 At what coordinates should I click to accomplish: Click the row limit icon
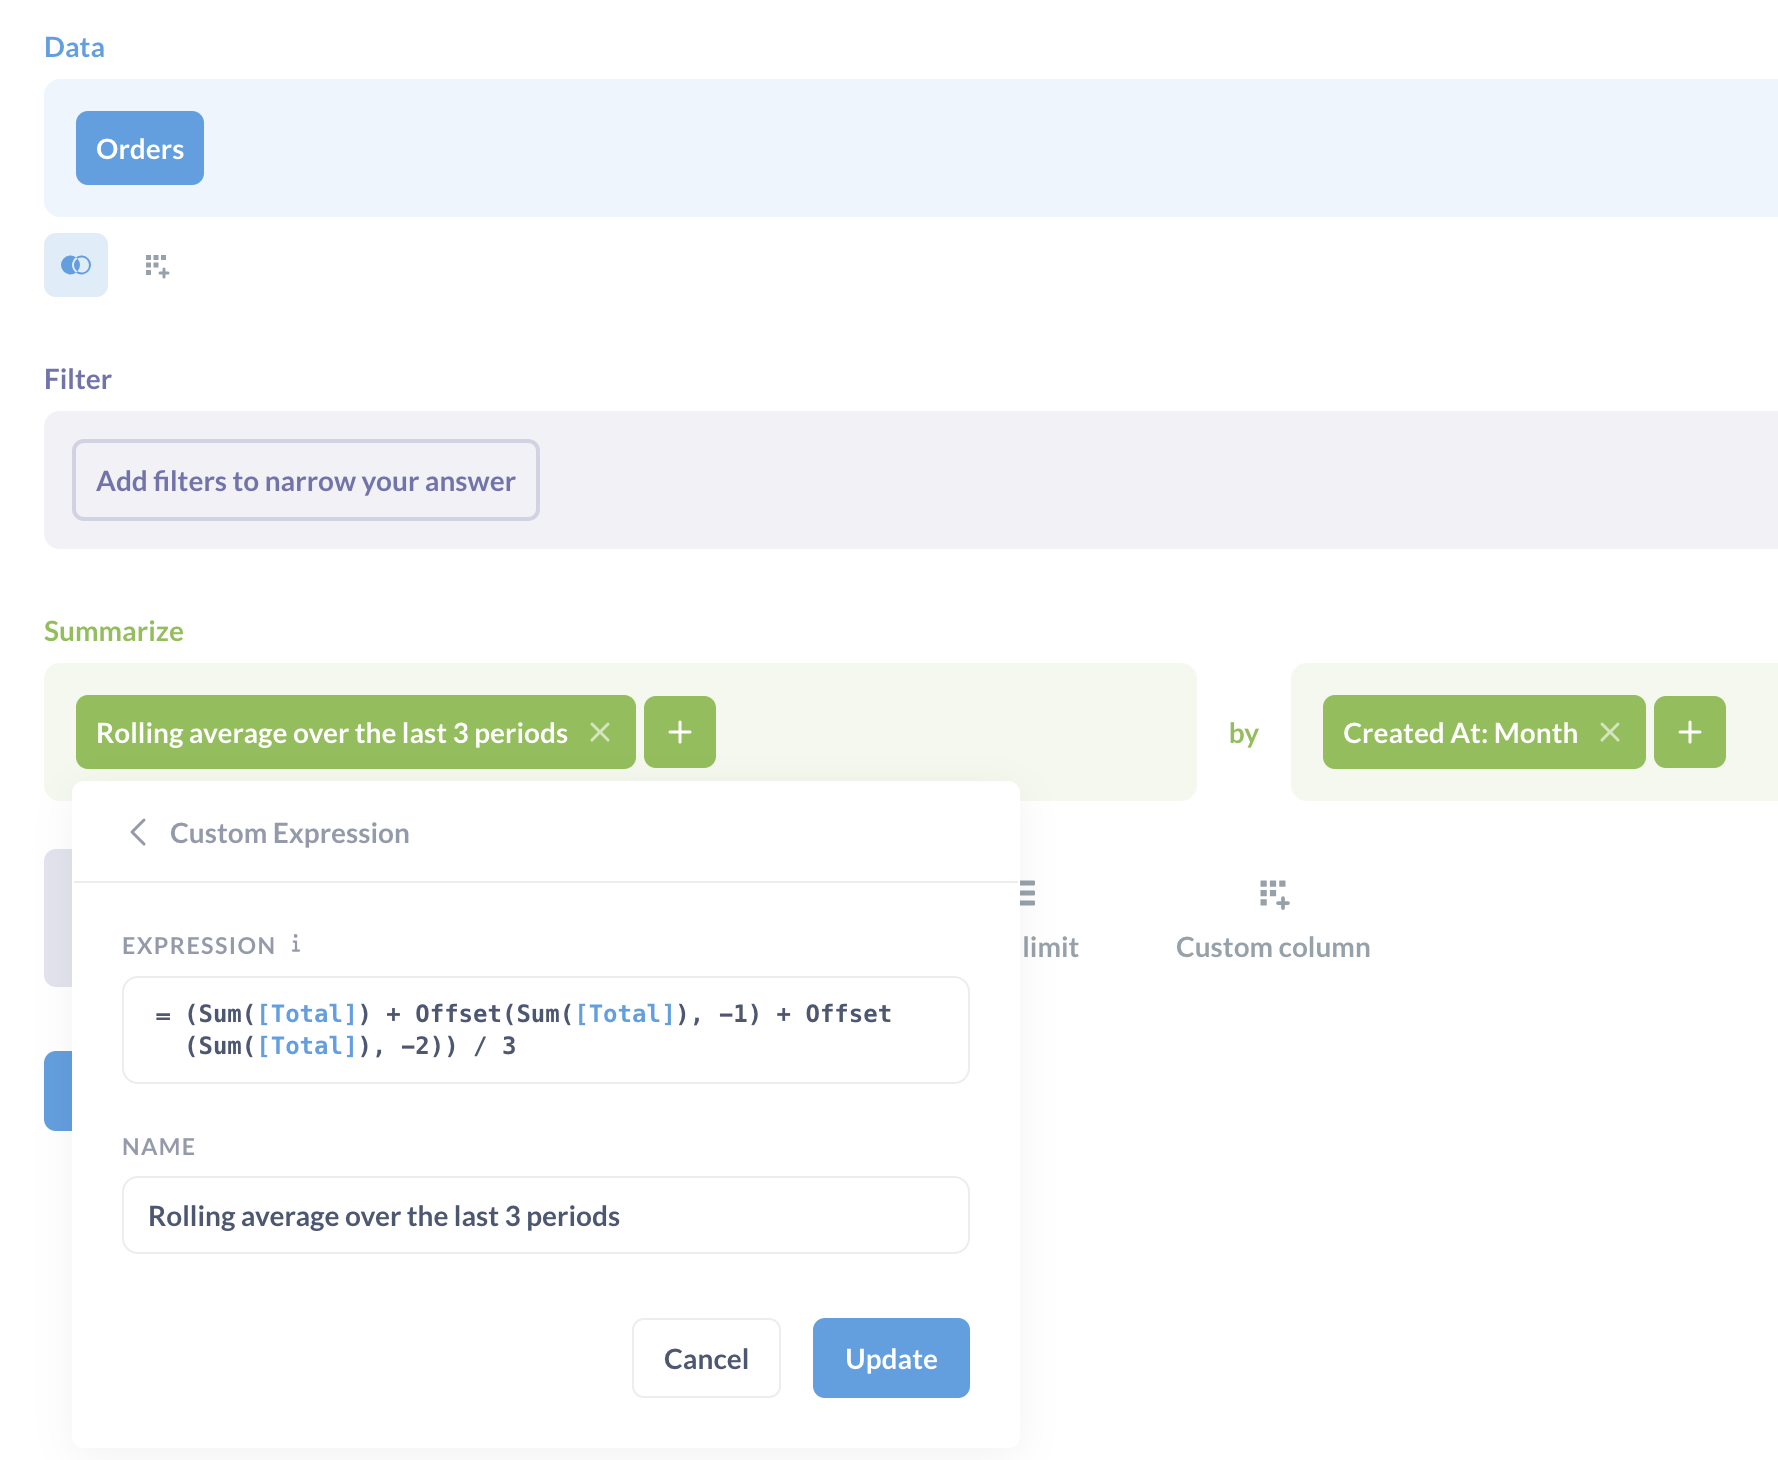pos(1028,893)
